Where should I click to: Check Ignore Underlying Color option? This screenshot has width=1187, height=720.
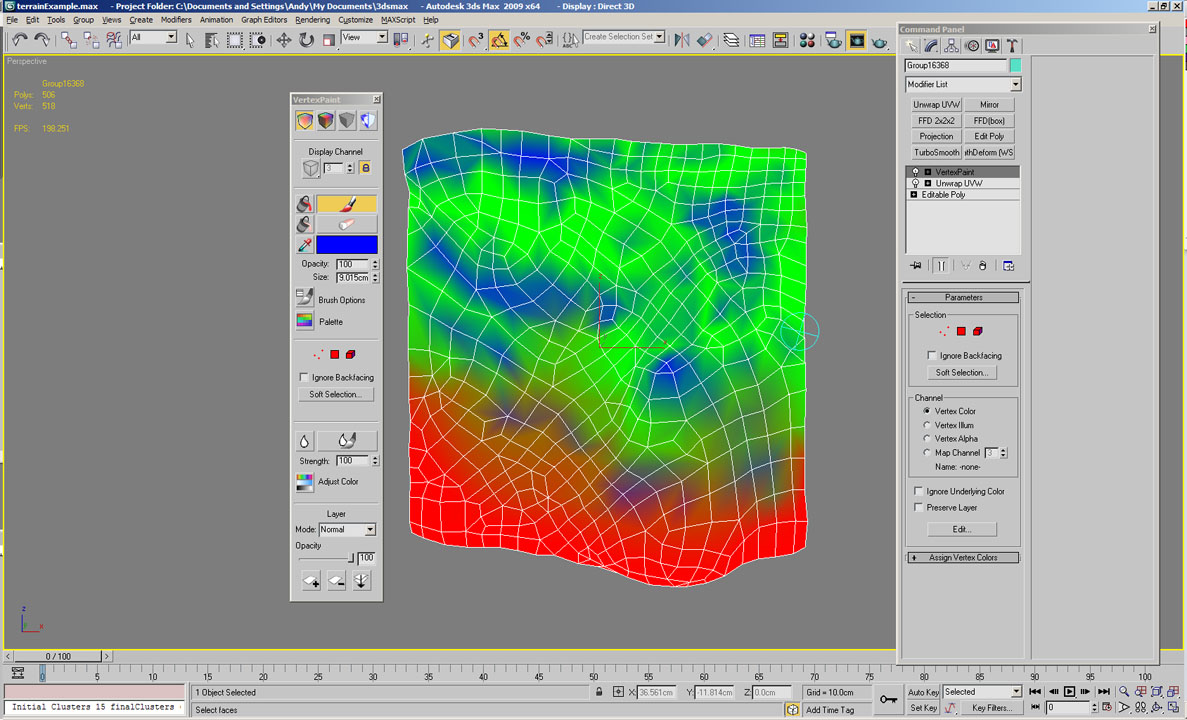[918, 491]
